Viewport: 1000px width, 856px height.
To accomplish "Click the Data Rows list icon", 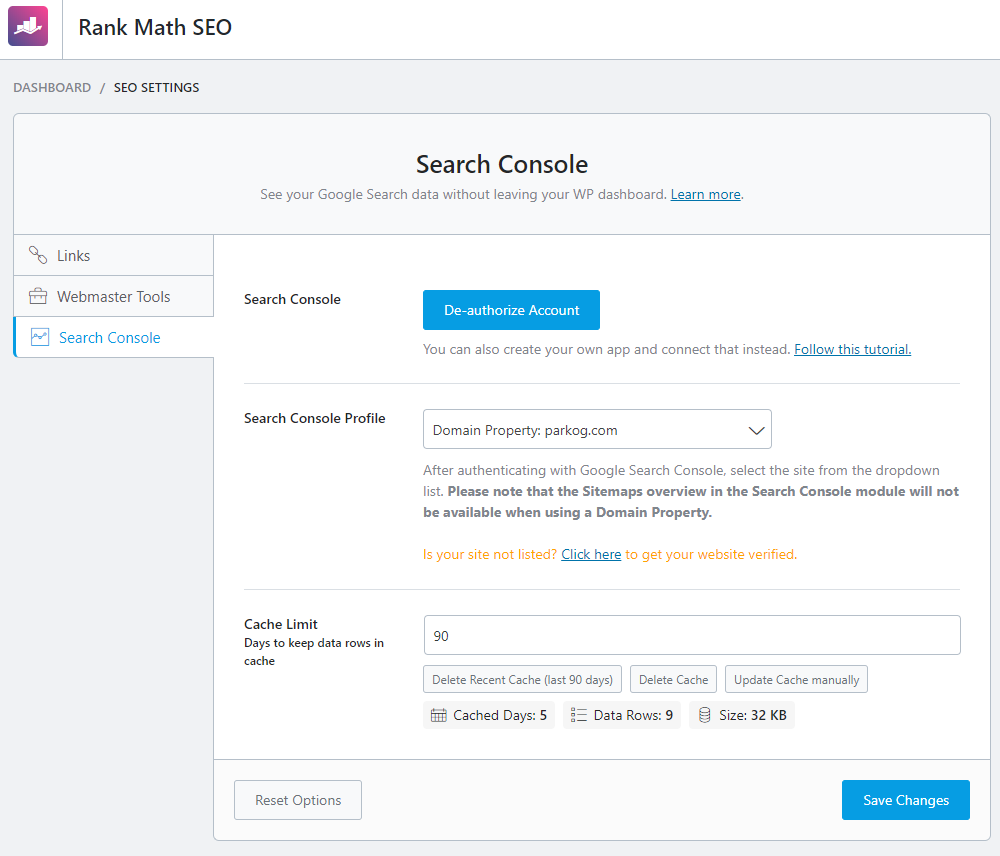I will pos(578,715).
